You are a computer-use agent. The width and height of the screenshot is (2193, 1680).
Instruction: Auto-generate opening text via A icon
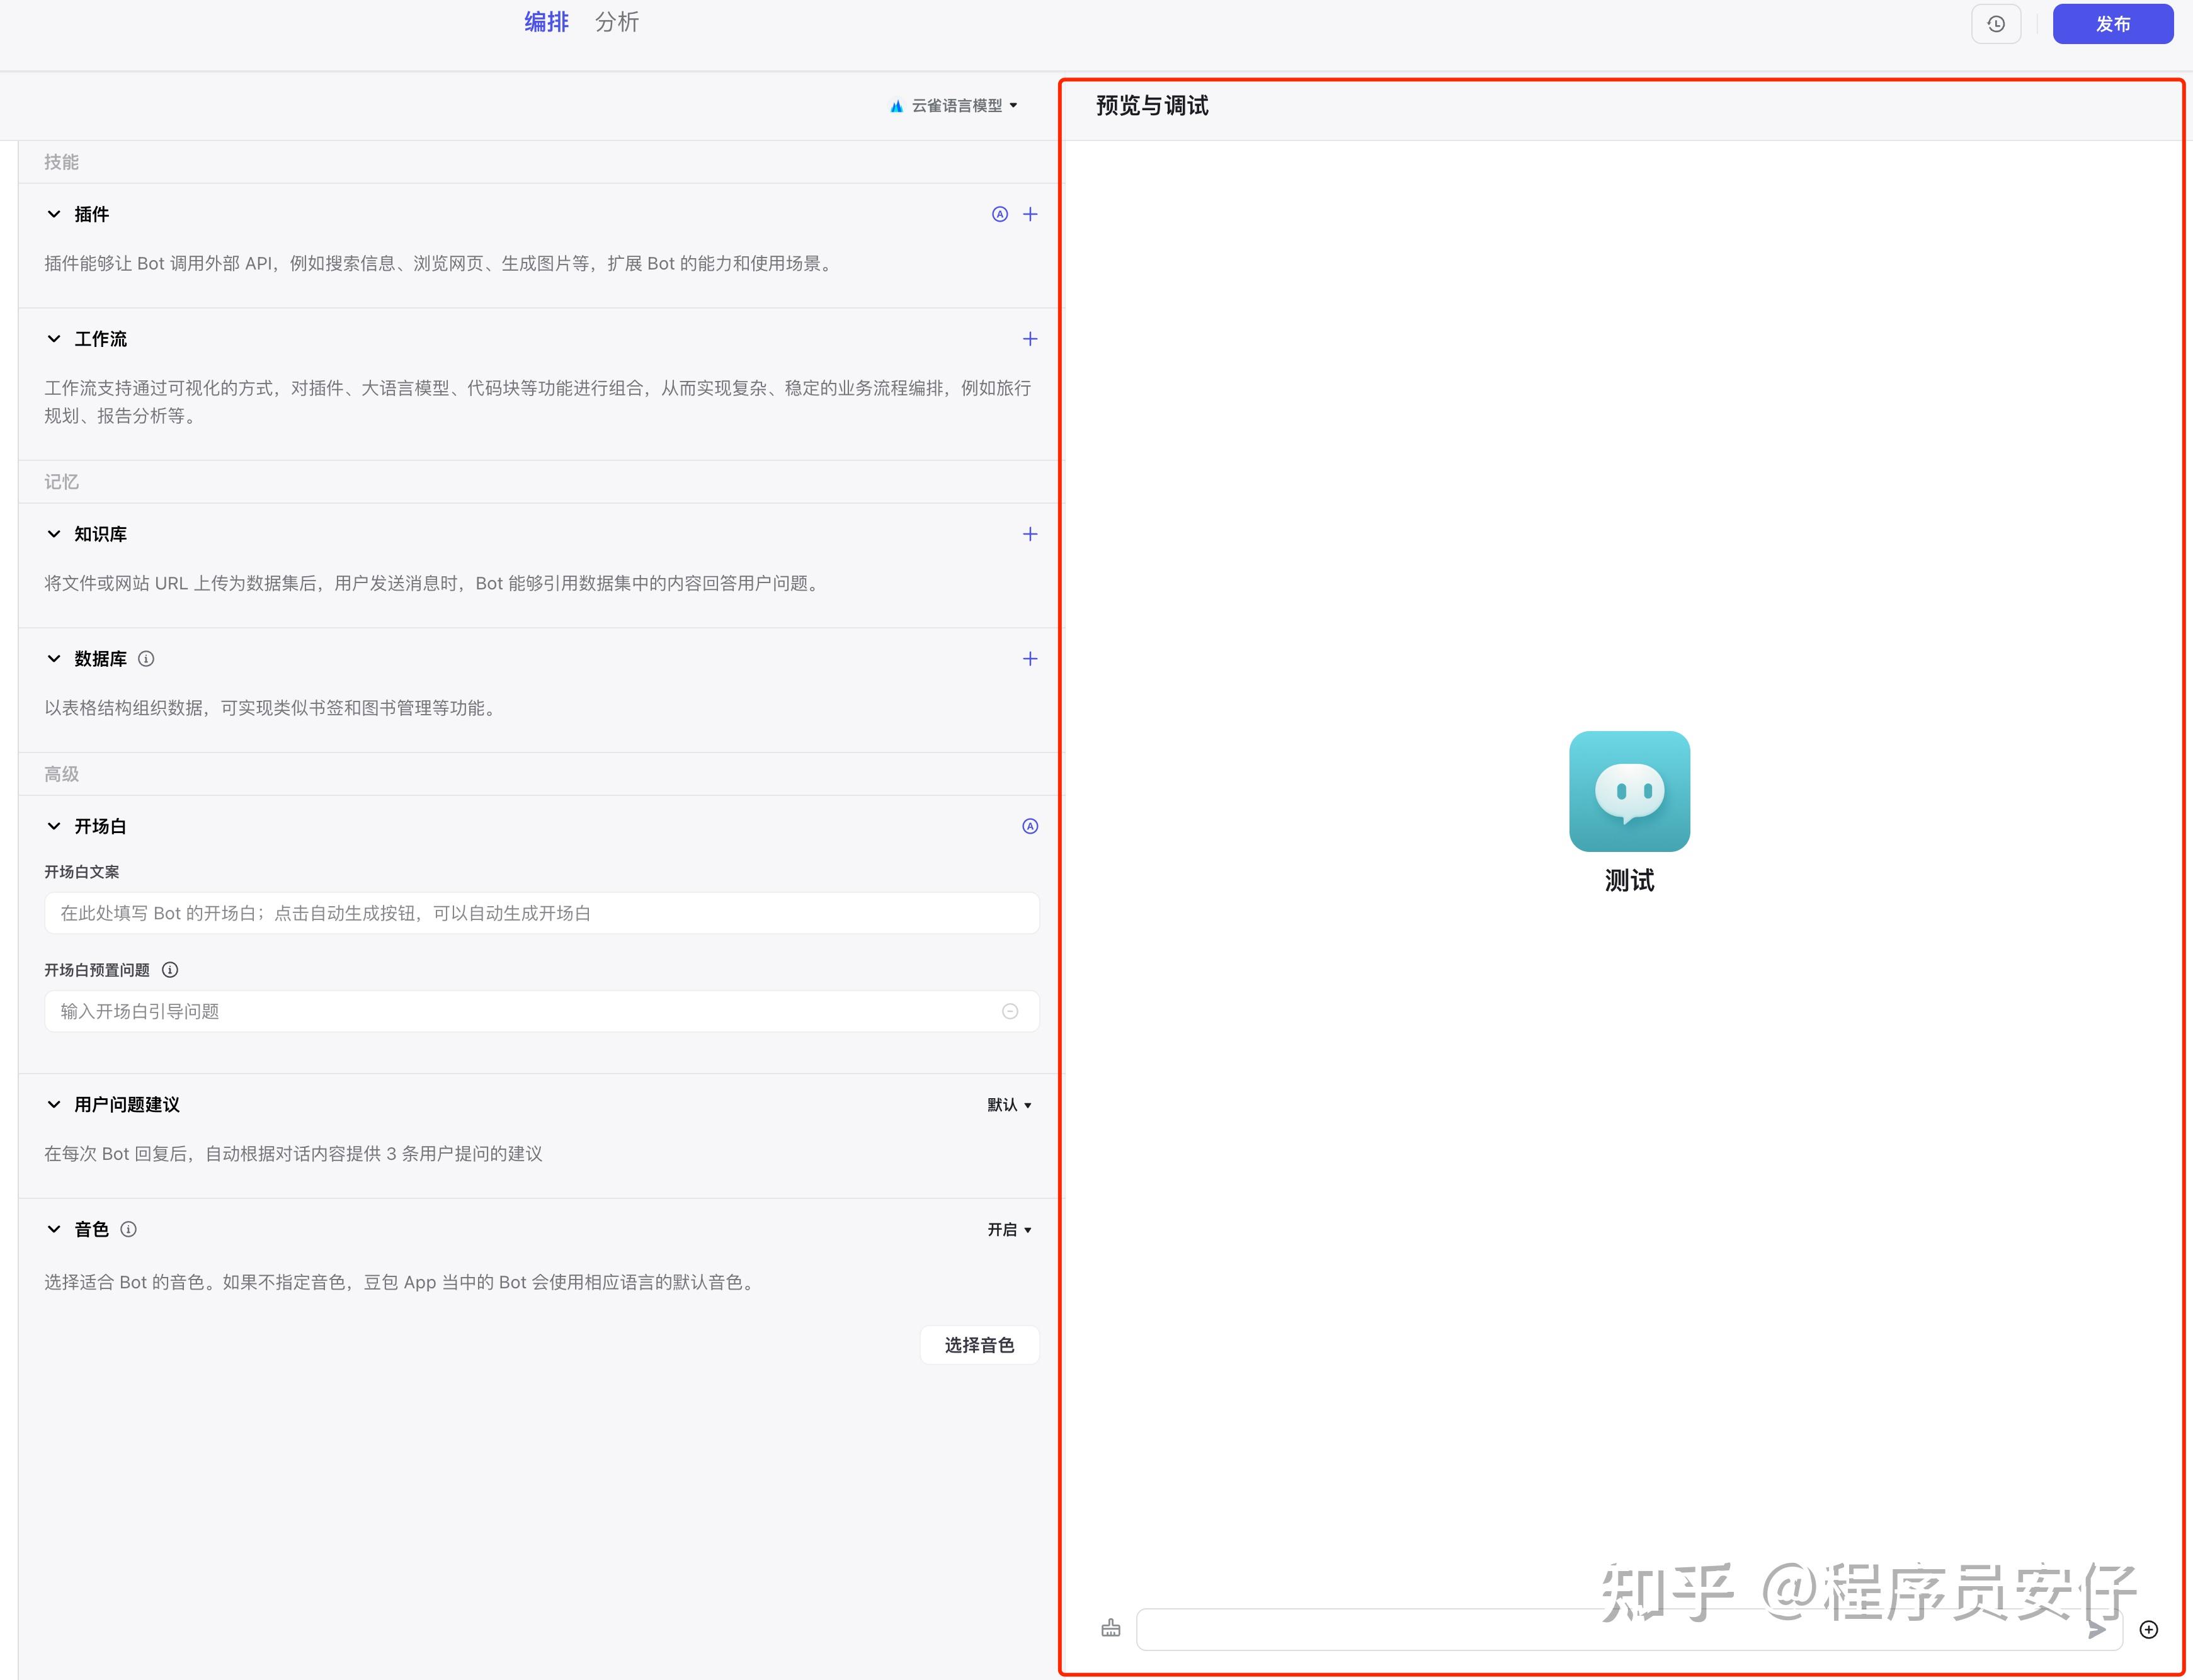(x=1030, y=826)
